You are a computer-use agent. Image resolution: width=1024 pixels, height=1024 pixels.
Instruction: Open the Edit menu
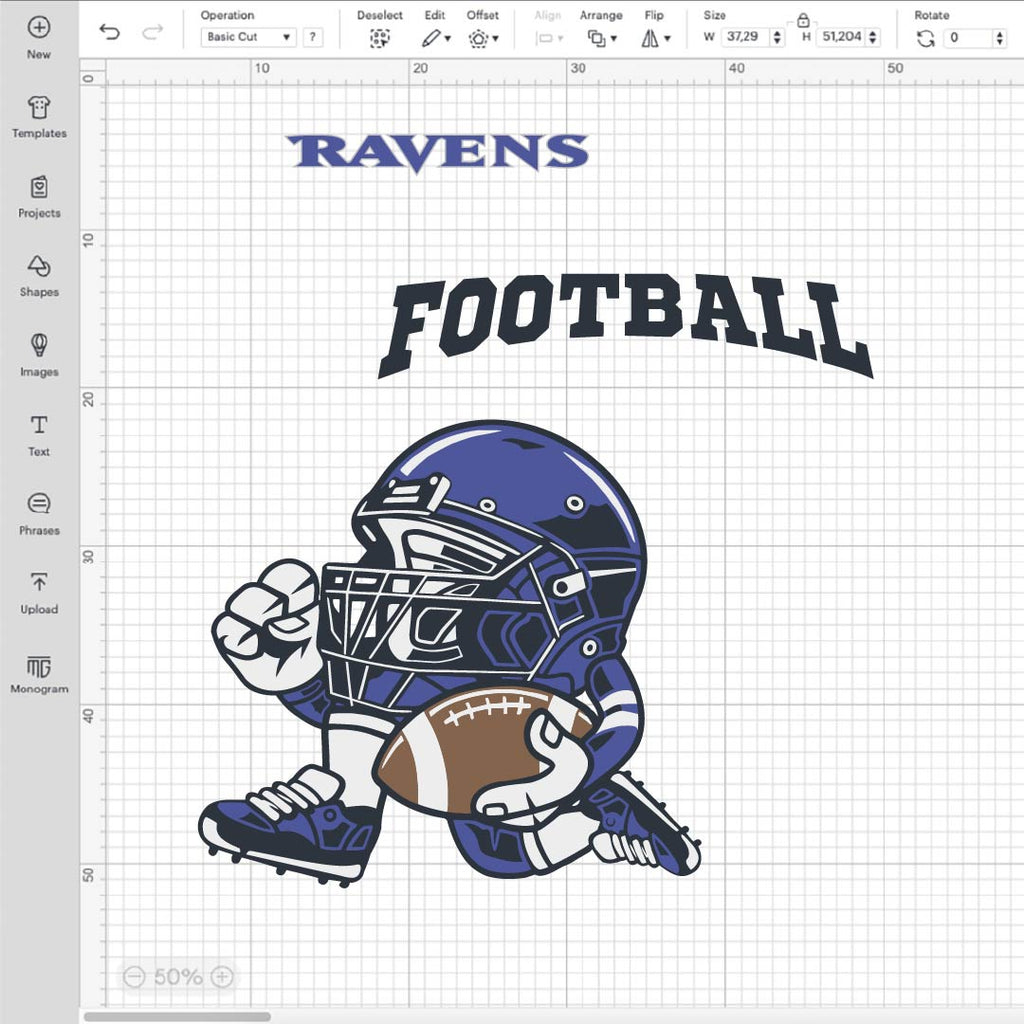point(435,38)
